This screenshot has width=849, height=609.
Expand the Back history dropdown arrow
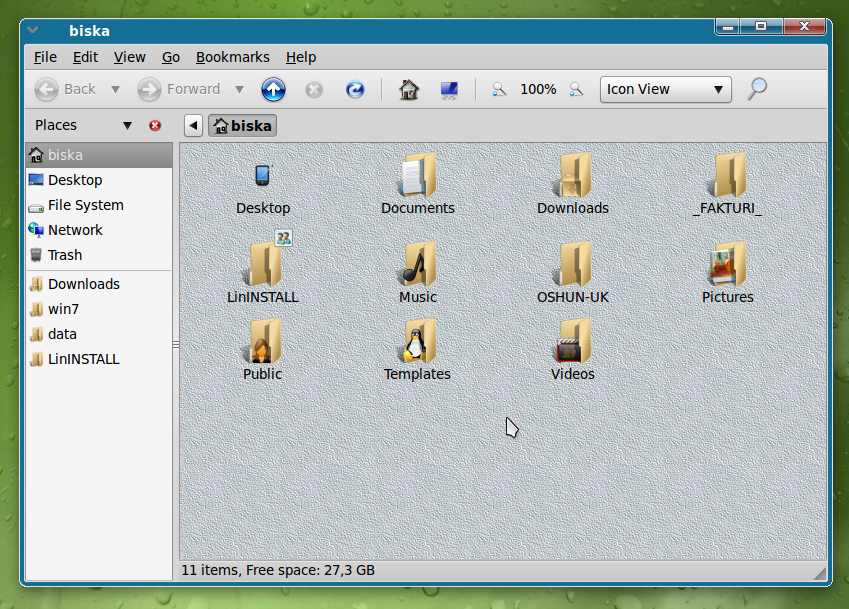point(115,89)
